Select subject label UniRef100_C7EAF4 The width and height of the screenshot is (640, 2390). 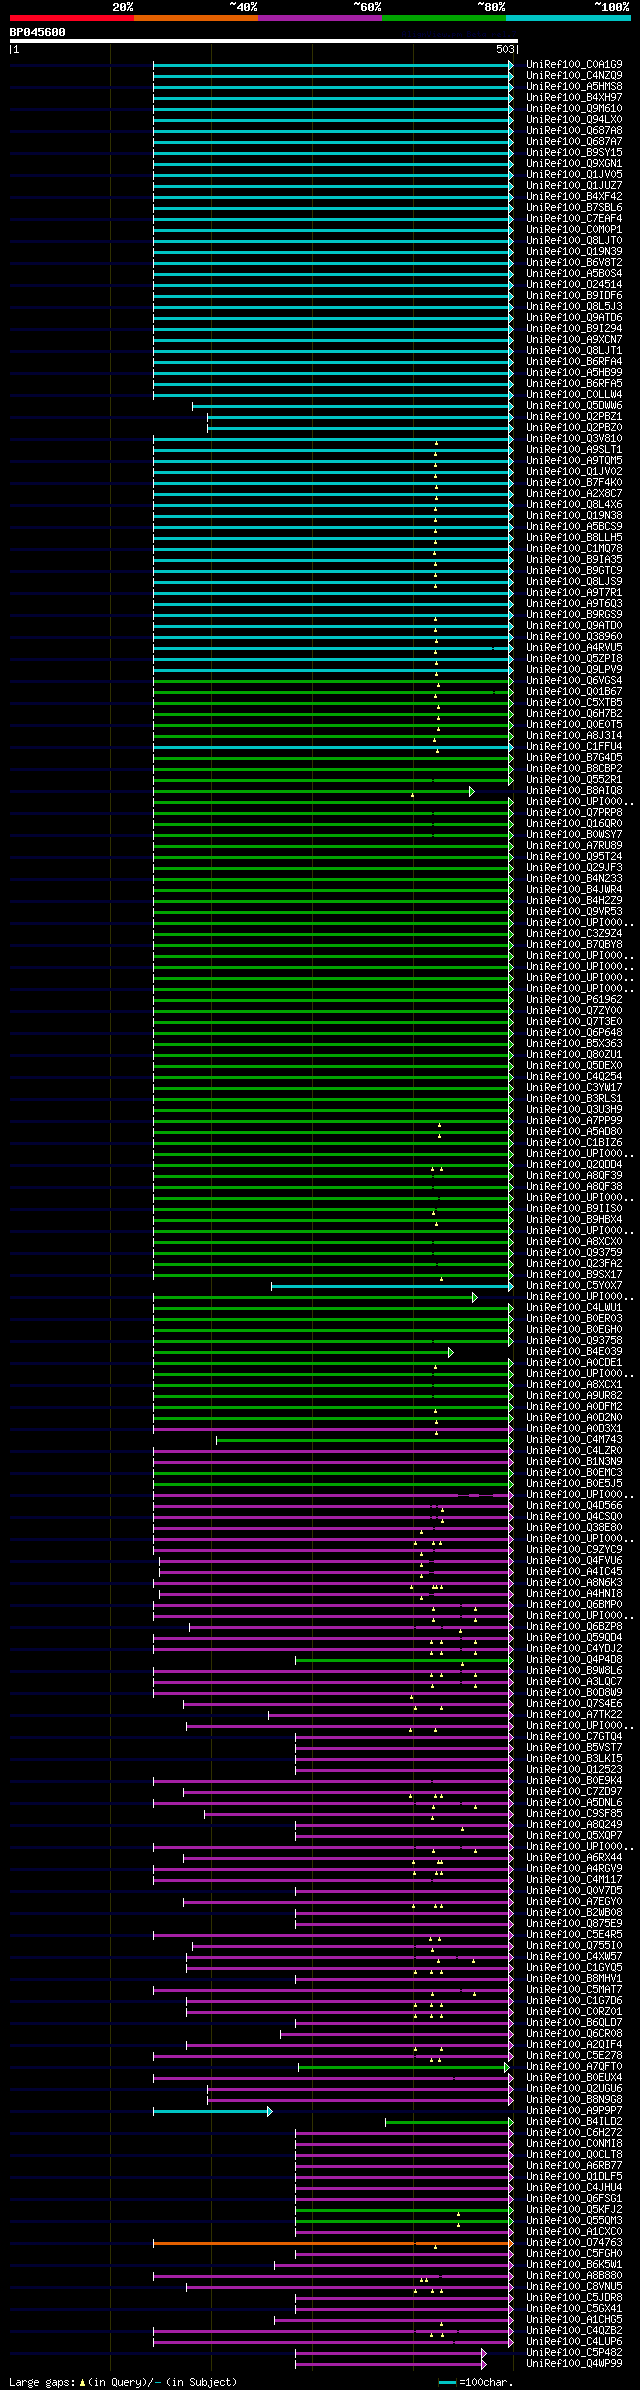[574, 218]
